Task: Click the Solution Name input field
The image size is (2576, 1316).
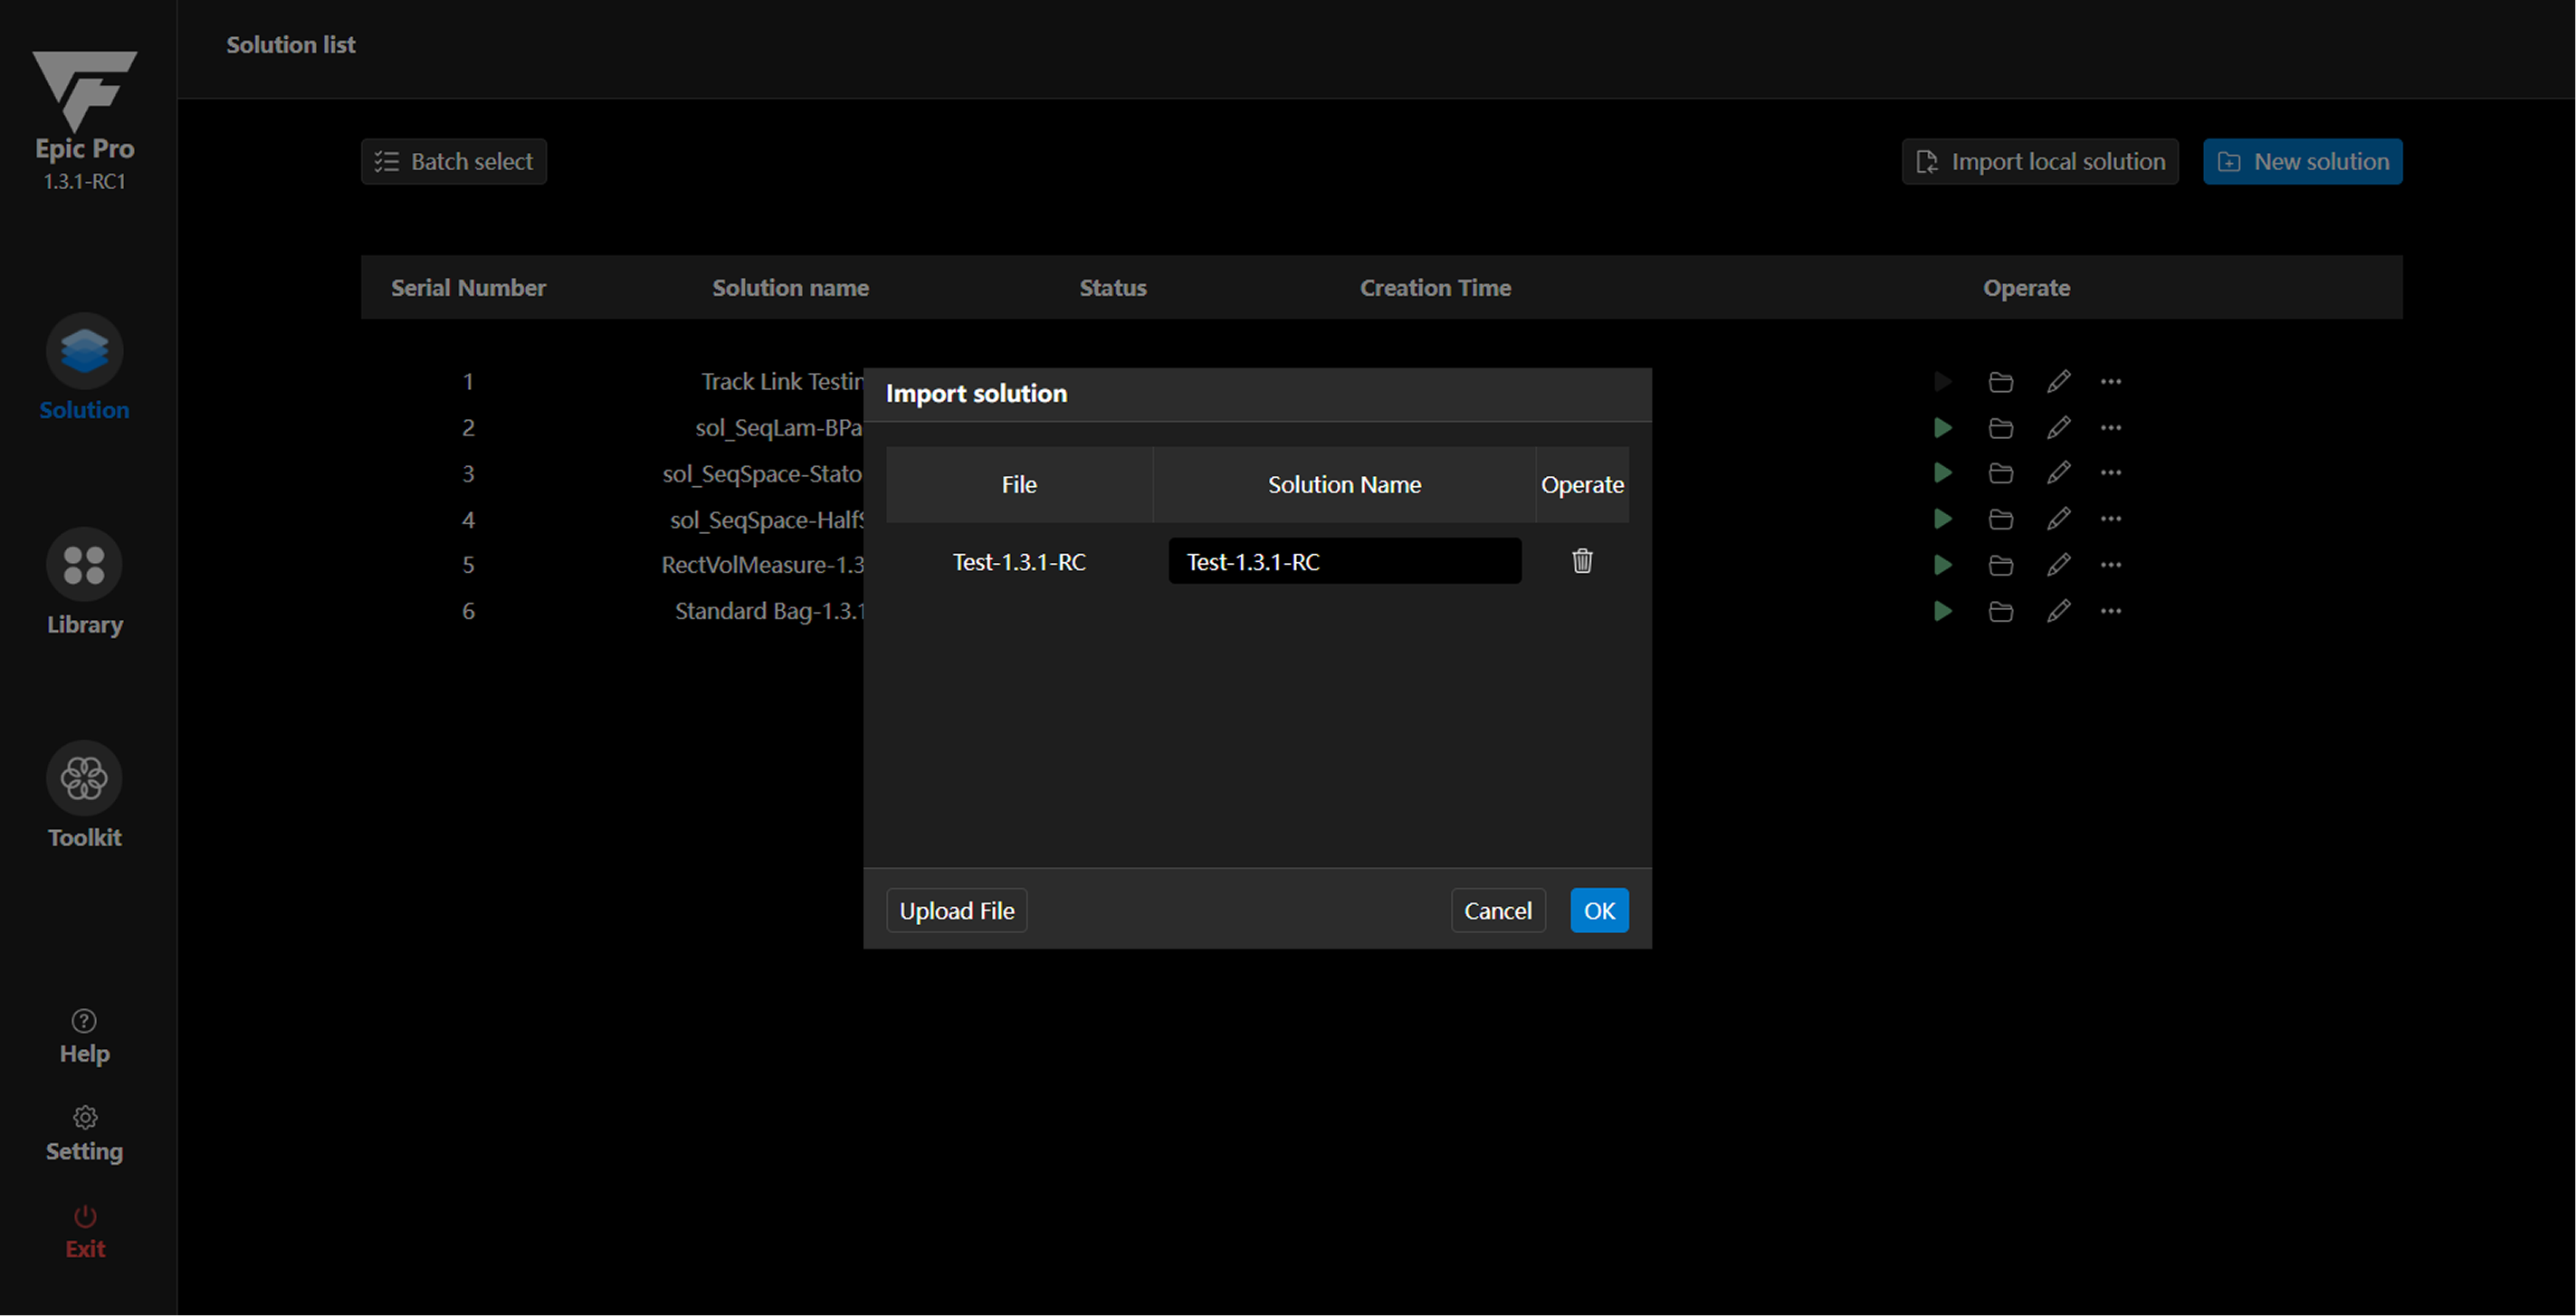Action: (x=1344, y=561)
